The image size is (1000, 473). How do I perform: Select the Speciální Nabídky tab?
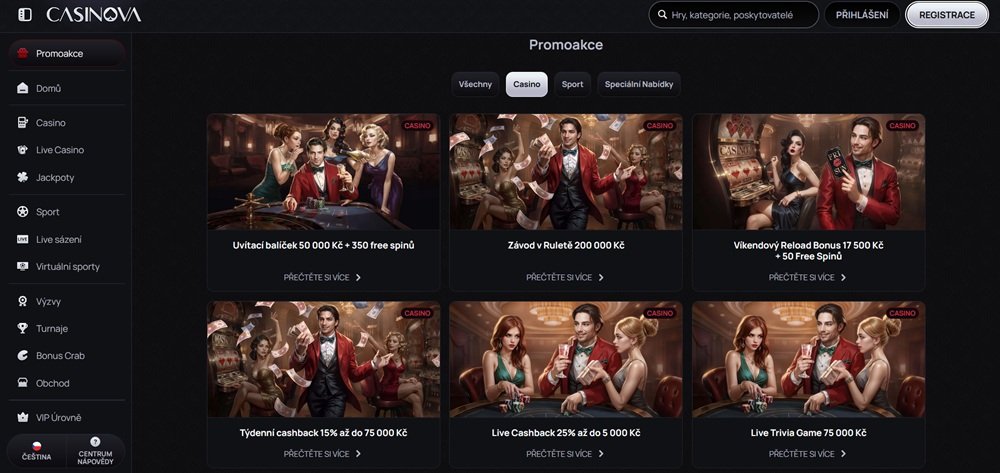639,84
